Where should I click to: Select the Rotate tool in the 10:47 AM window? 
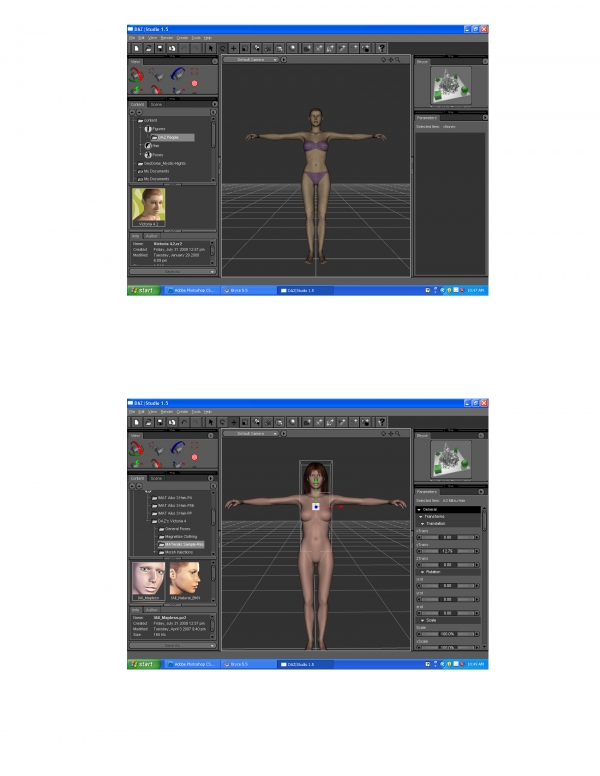pyautogui.click(x=222, y=48)
